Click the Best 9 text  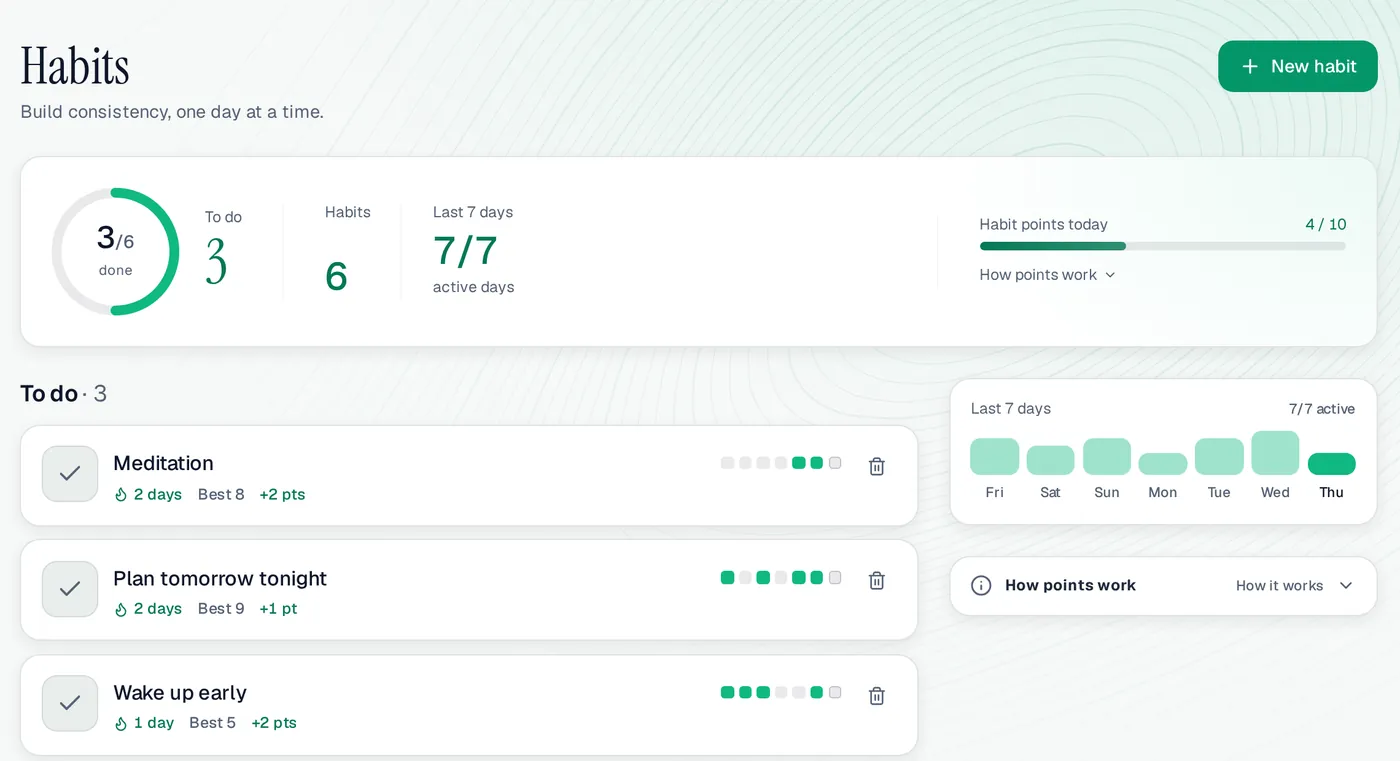pos(221,609)
